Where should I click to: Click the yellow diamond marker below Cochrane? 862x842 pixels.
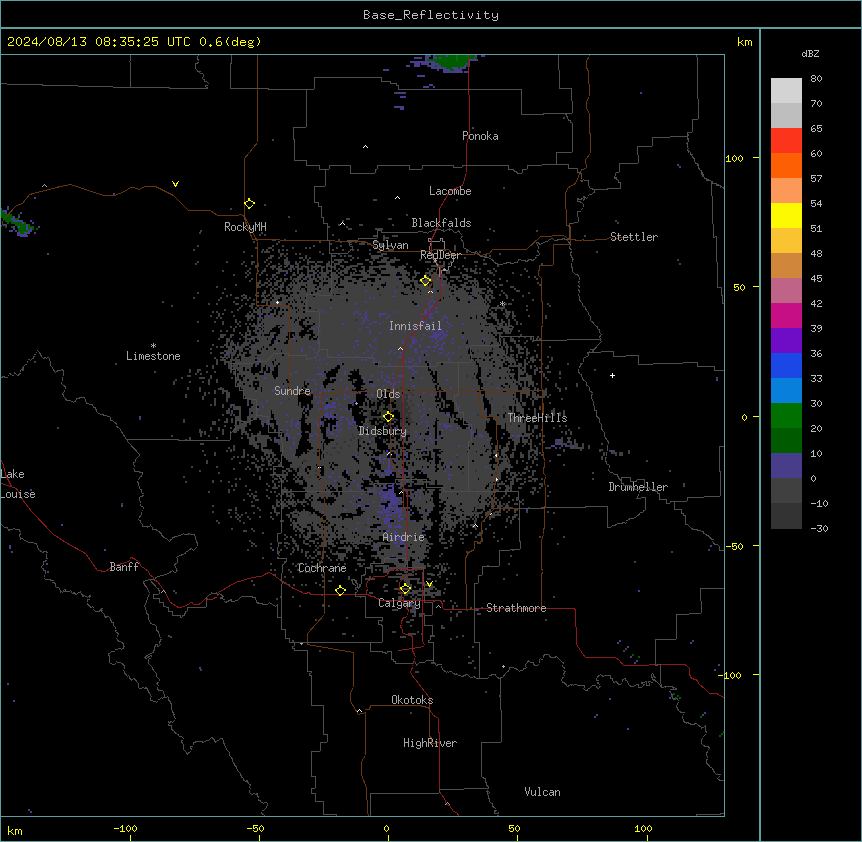pyautogui.click(x=340, y=591)
